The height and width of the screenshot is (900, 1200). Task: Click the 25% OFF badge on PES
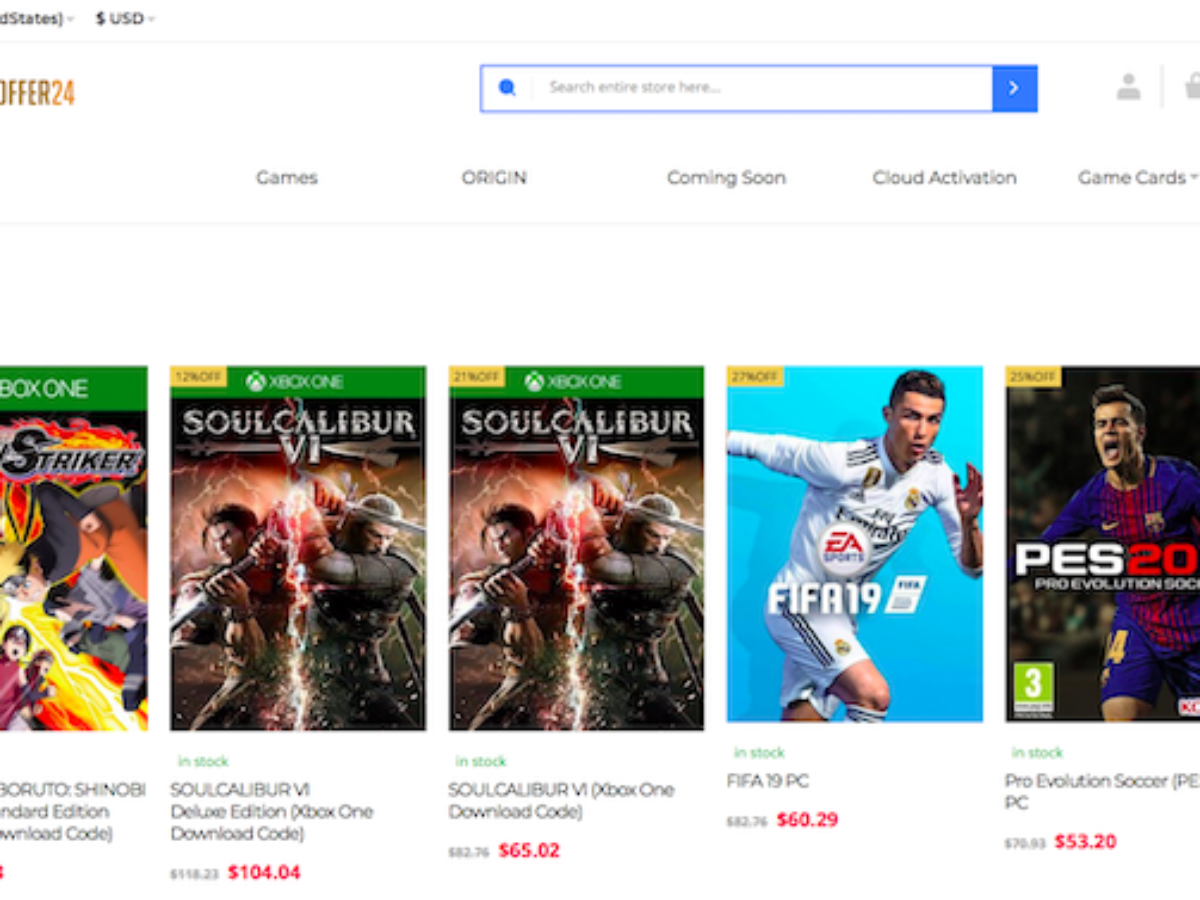[x=1033, y=377]
